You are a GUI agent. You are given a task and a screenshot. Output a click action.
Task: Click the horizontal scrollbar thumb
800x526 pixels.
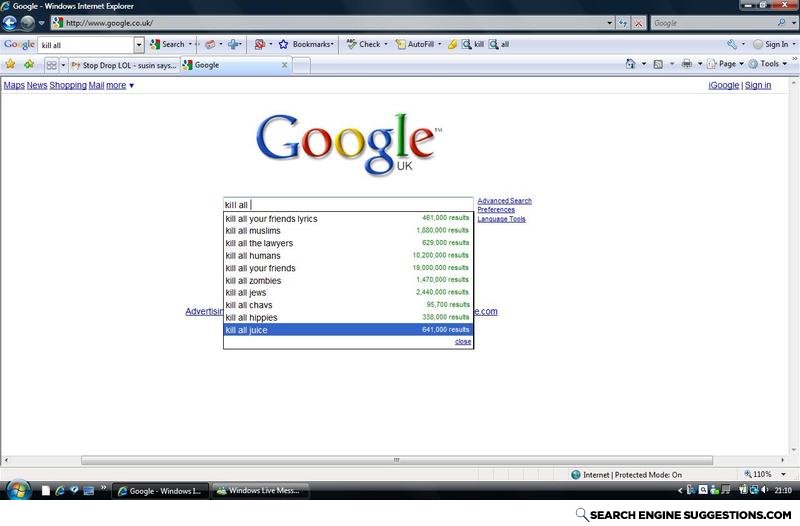click(396, 460)
